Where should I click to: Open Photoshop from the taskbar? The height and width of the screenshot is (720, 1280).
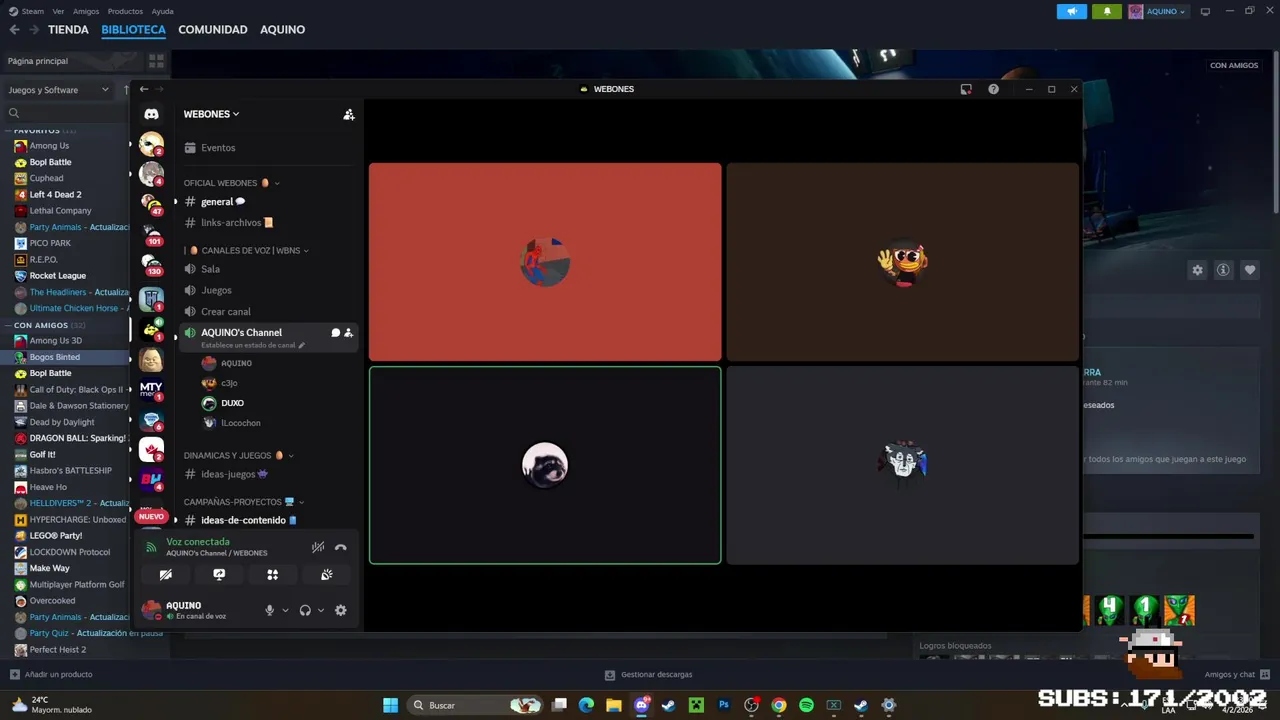(x=724, y=705)
